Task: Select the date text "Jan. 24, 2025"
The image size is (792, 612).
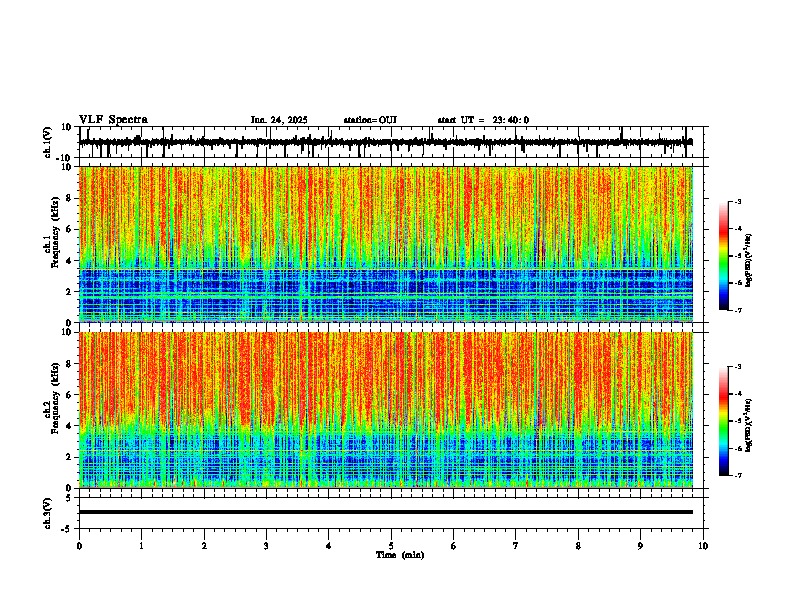Action: click(x=279, y=120)
